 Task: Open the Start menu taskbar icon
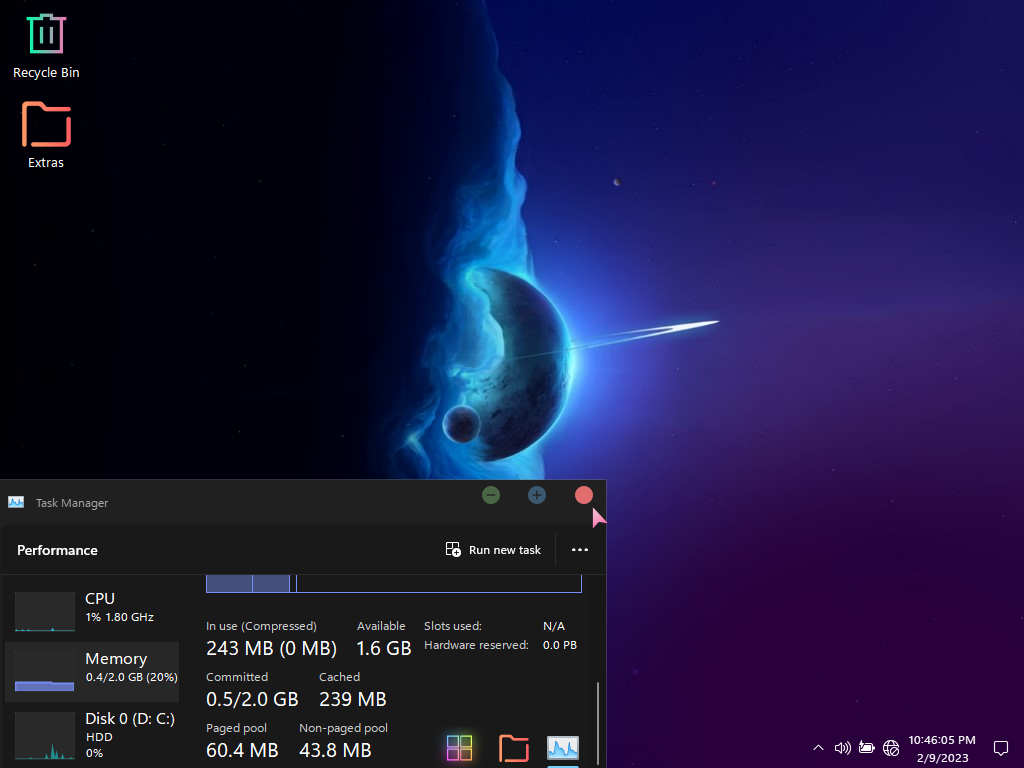pyautogui.click(x=459, y=748)
